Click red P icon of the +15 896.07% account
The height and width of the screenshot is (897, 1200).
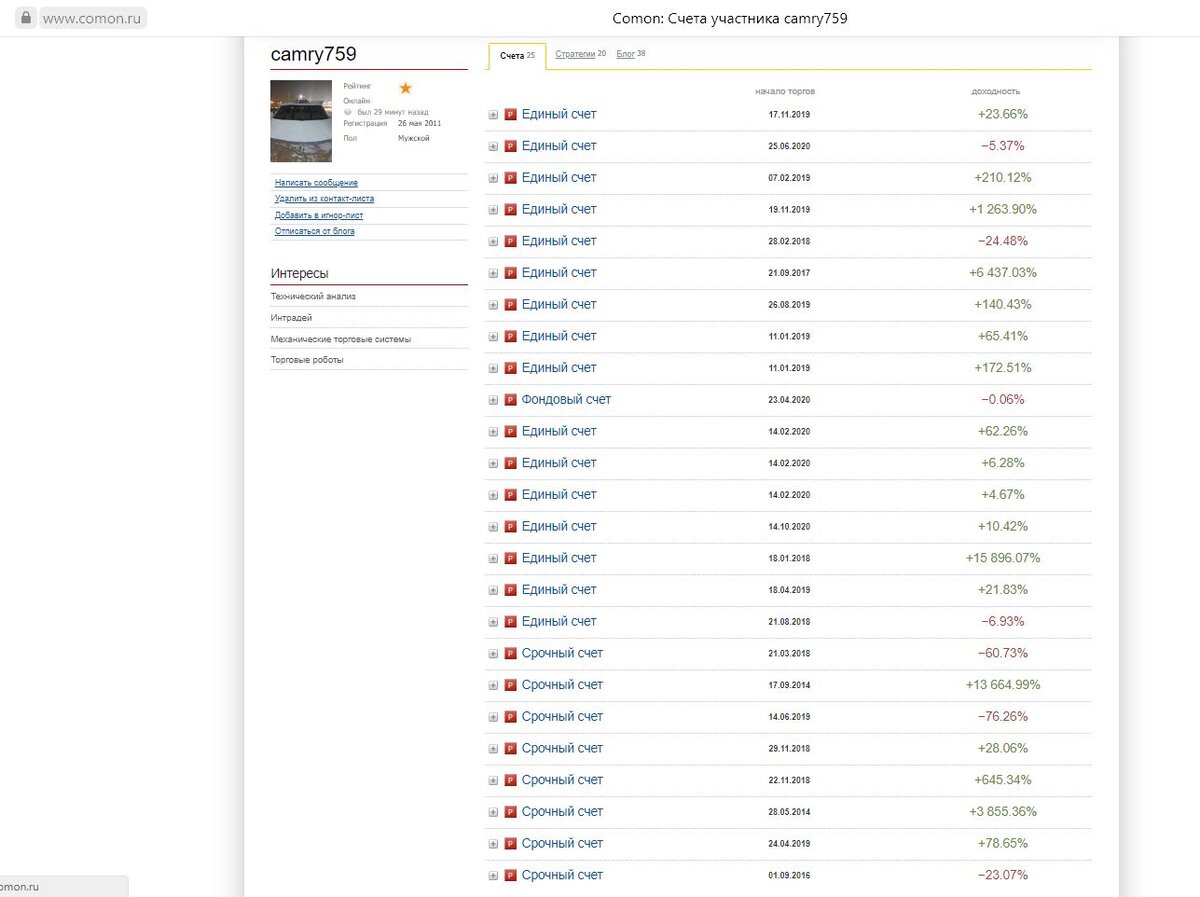[510, 558]
